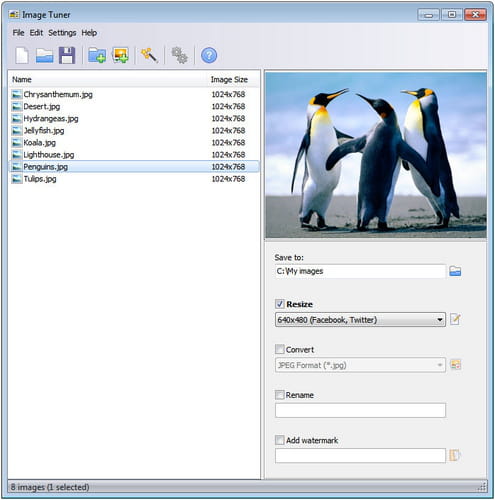Save using the floppy disk icon
This screenshot has height=500, width=495.
click(67, 55)
